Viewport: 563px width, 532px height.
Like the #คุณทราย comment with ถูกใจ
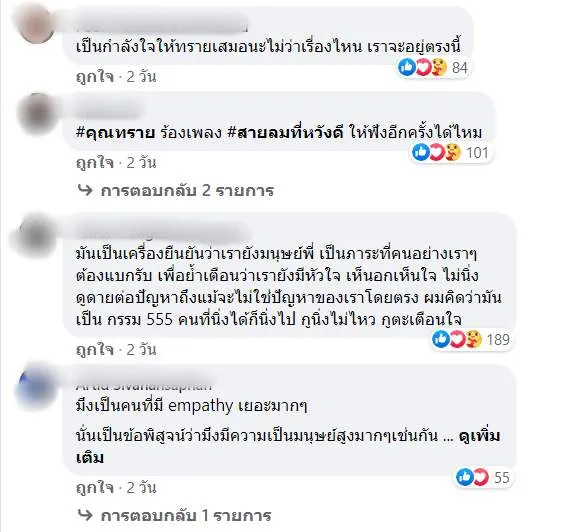click(x=95, y=163)
